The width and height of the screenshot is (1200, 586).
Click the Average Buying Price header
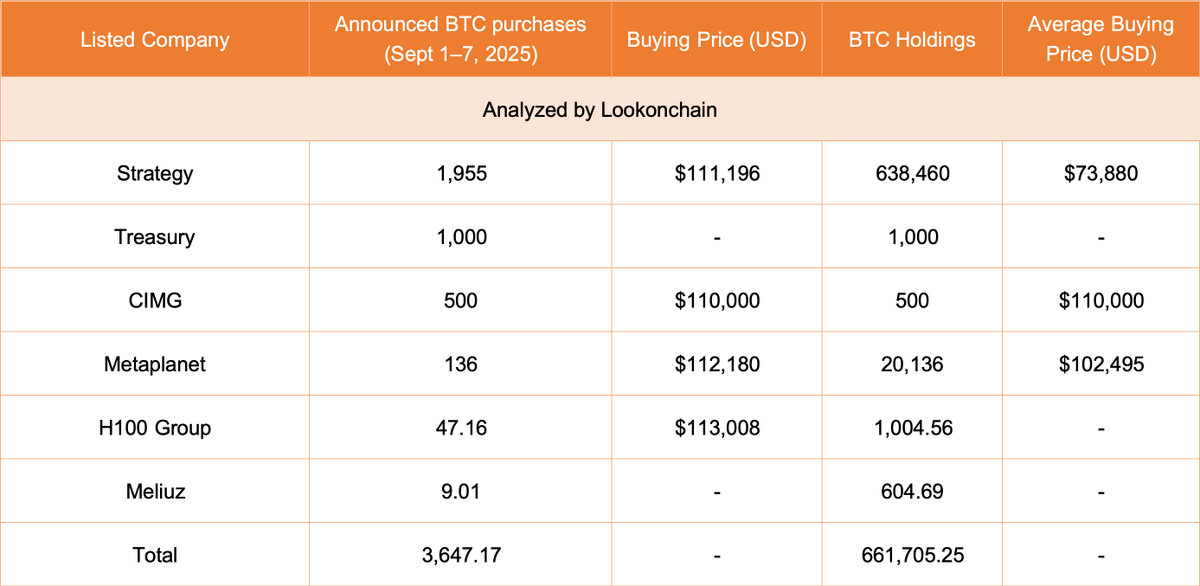pyautogui.click(x=1100, y=40)
